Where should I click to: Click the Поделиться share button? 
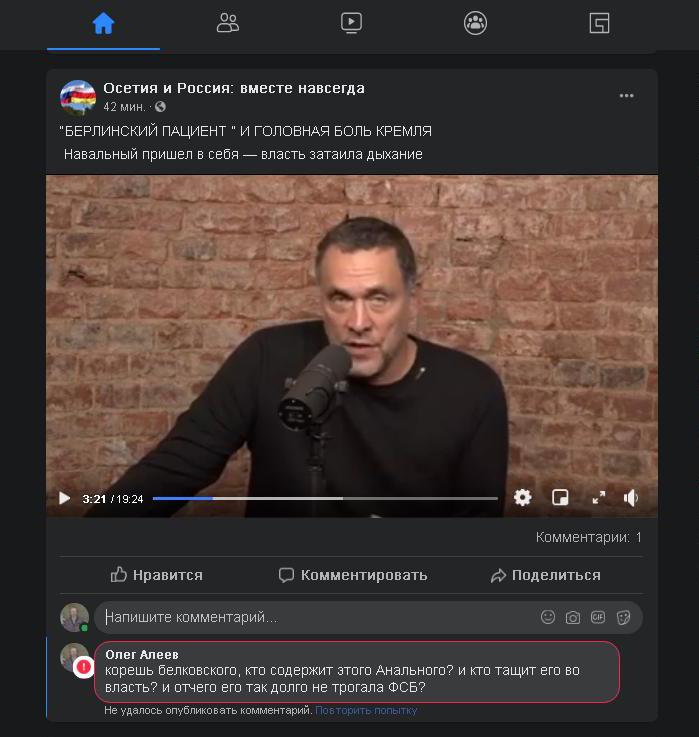tap(545, 575)
